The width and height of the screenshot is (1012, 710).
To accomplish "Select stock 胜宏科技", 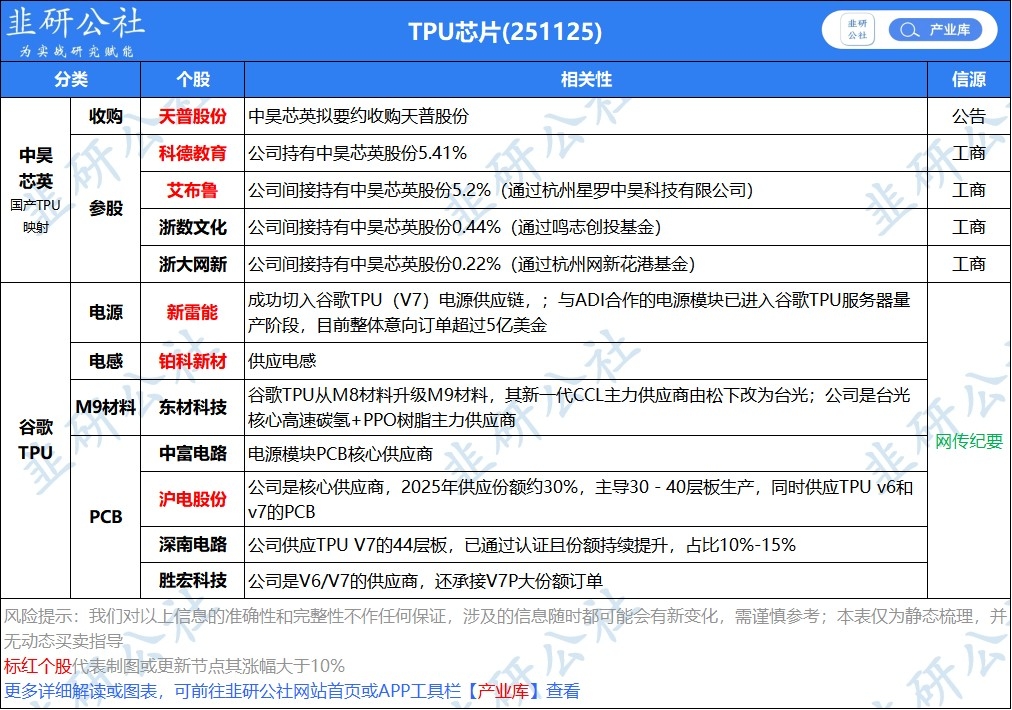I will coord(192,581).
